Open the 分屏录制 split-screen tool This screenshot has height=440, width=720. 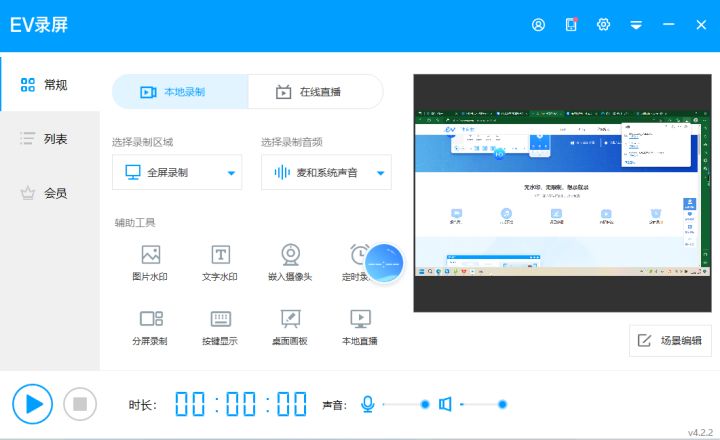tap(150, 327)
